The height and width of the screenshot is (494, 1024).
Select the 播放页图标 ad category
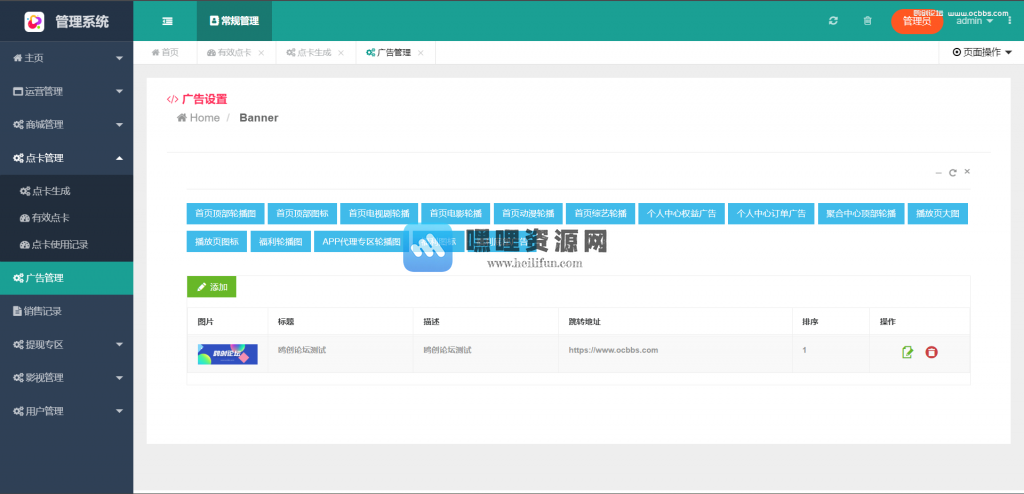click(x=217, y=241)
